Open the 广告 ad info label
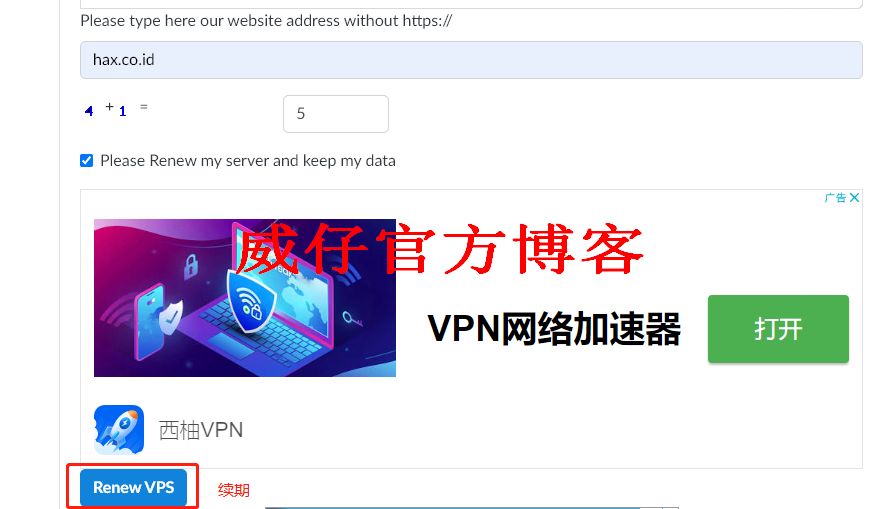The image size is (881, 509). 835,198
